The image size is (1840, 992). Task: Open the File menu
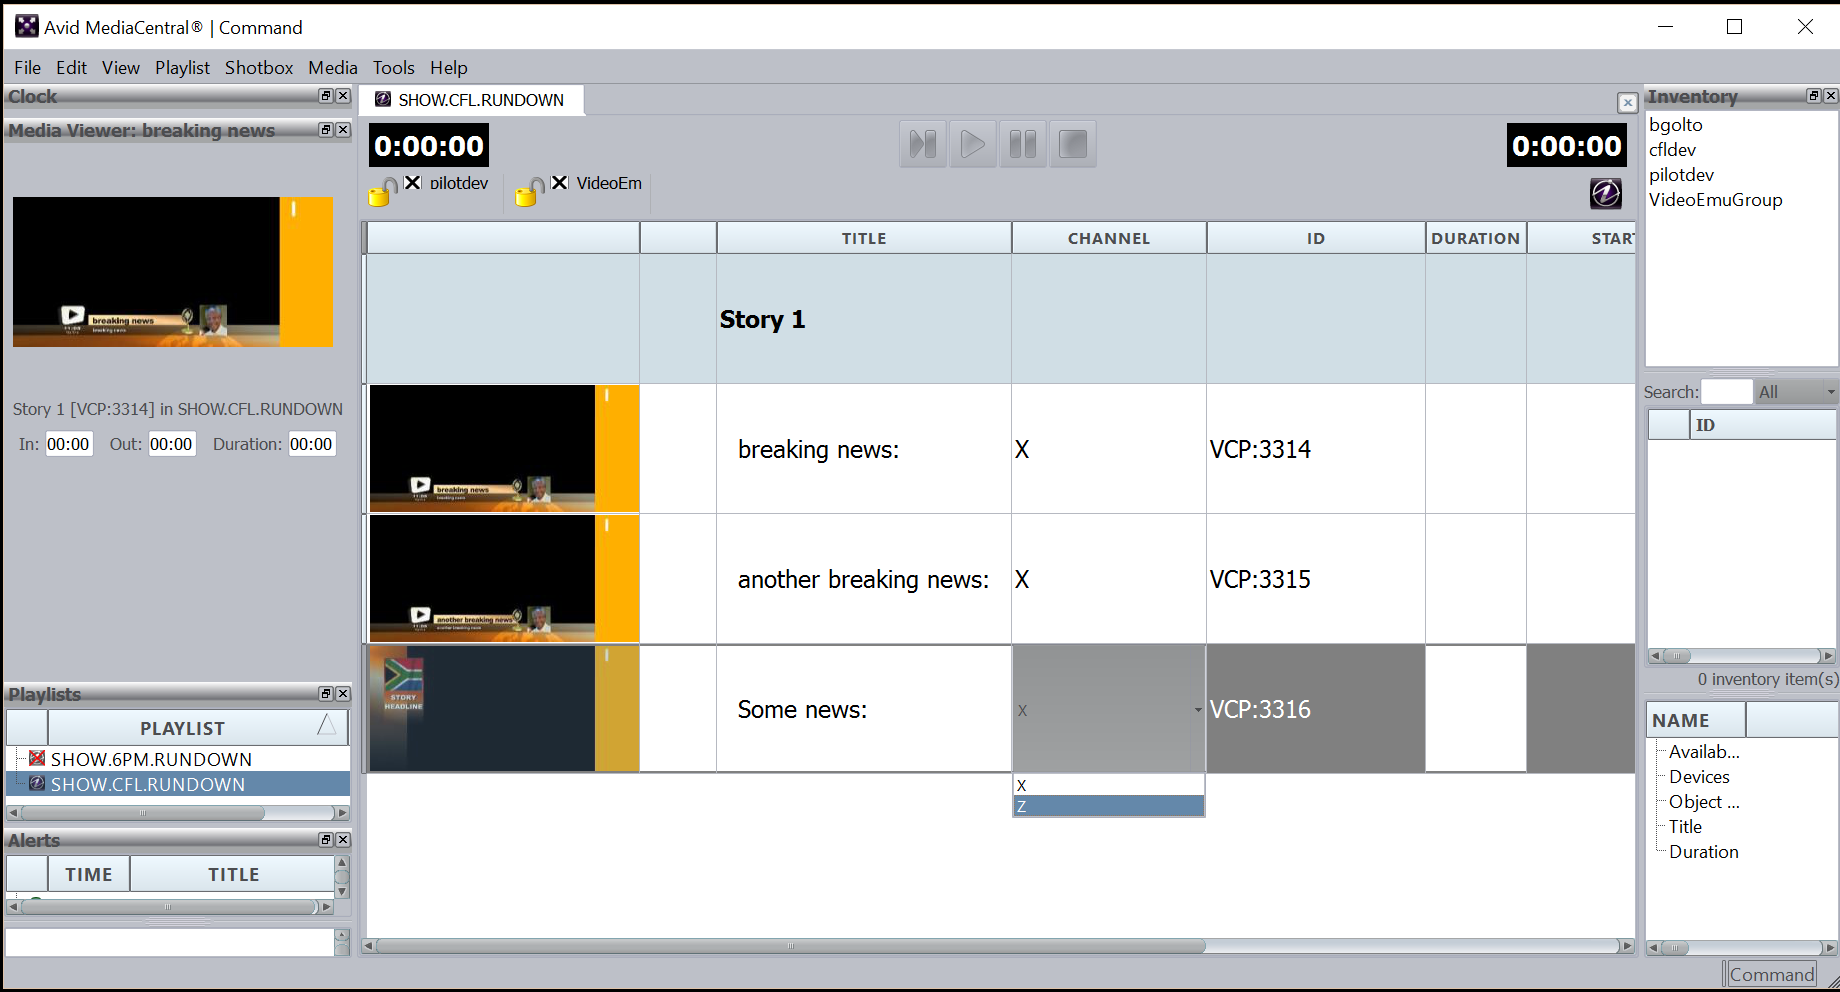pos(27,67)
